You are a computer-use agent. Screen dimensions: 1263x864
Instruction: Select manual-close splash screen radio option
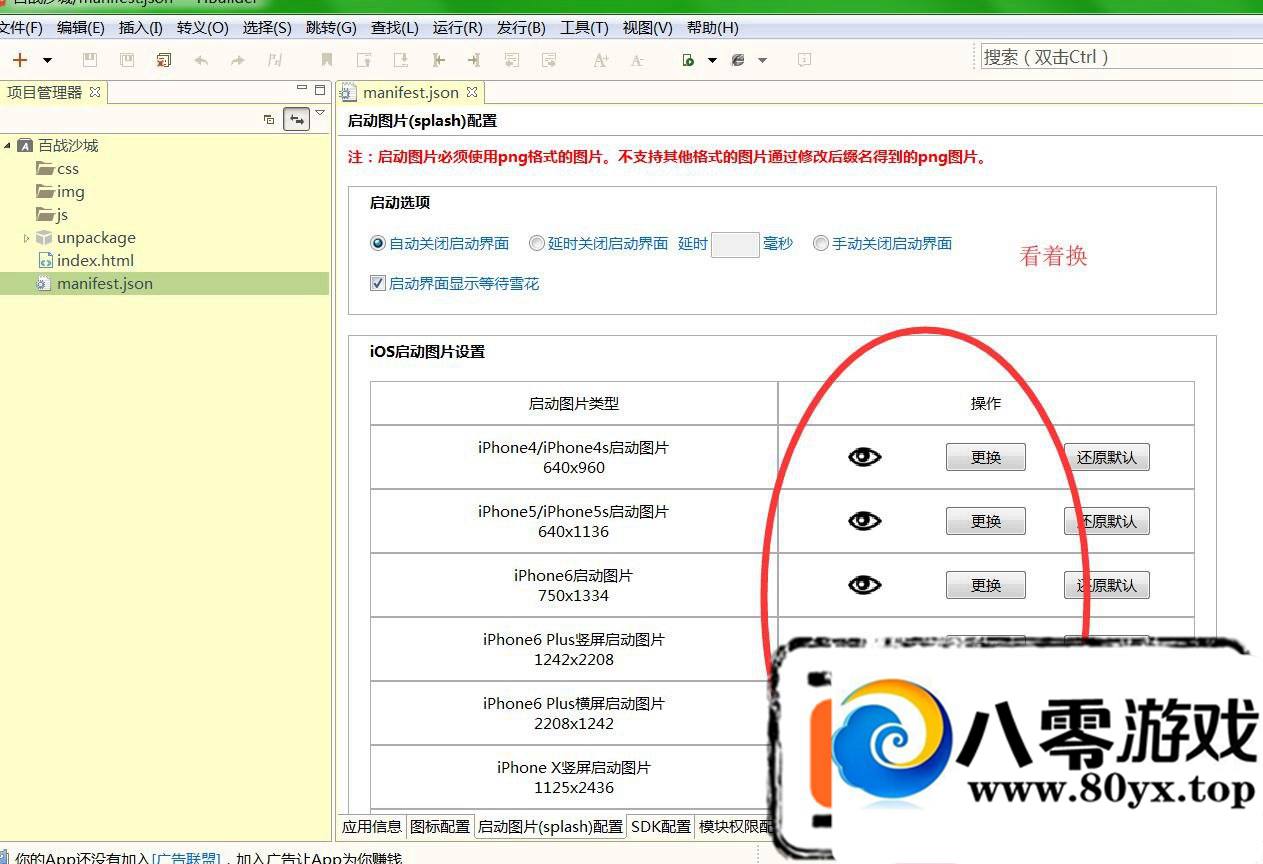(821, 243)
